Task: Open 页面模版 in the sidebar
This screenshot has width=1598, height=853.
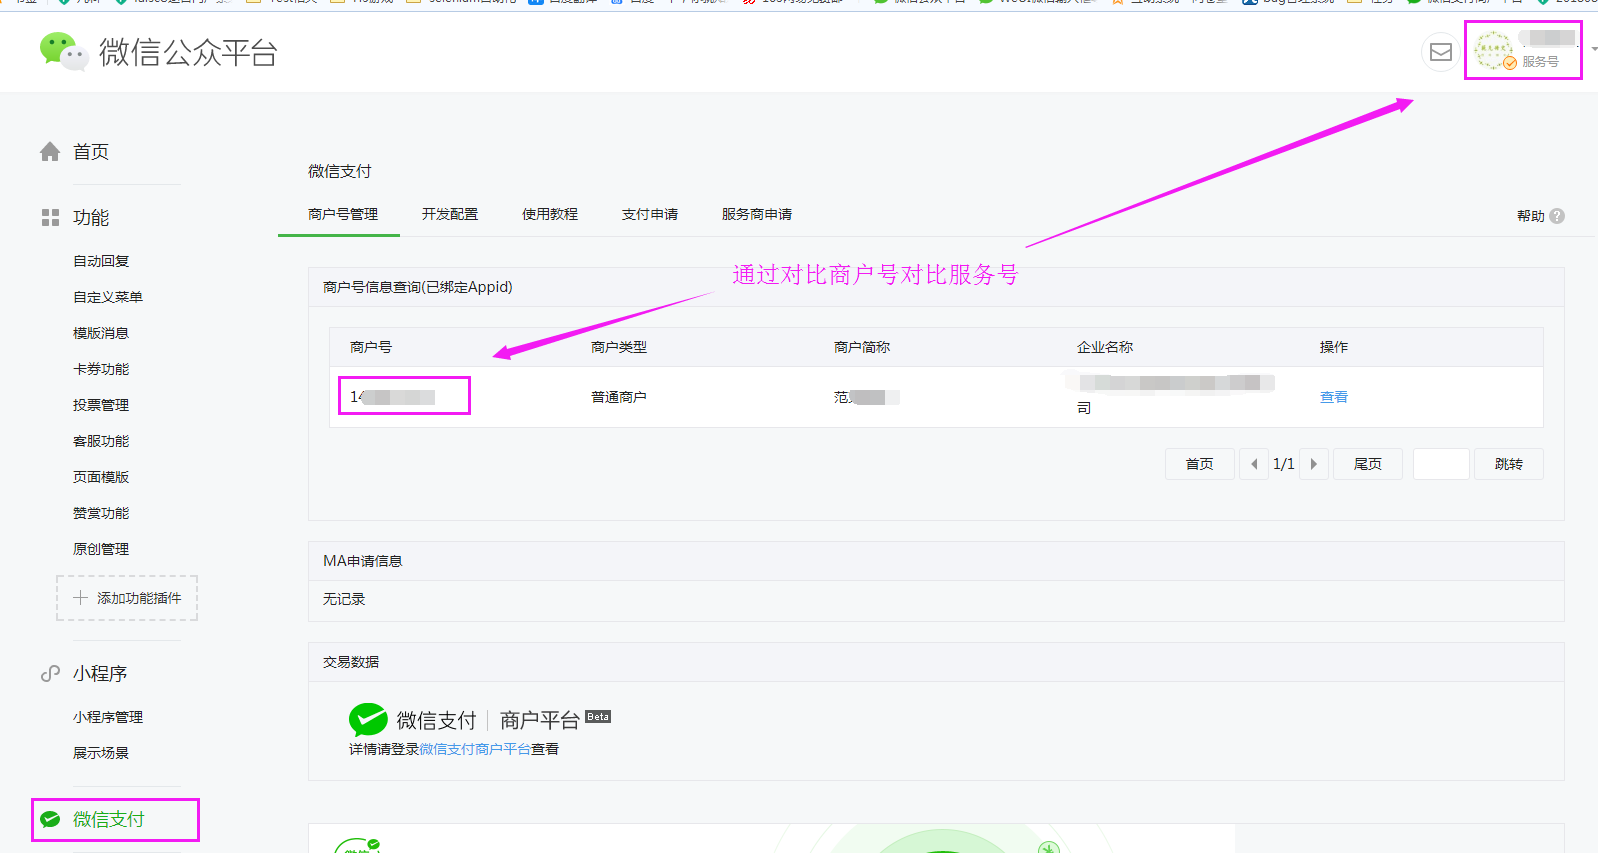Action: point(101,477)
